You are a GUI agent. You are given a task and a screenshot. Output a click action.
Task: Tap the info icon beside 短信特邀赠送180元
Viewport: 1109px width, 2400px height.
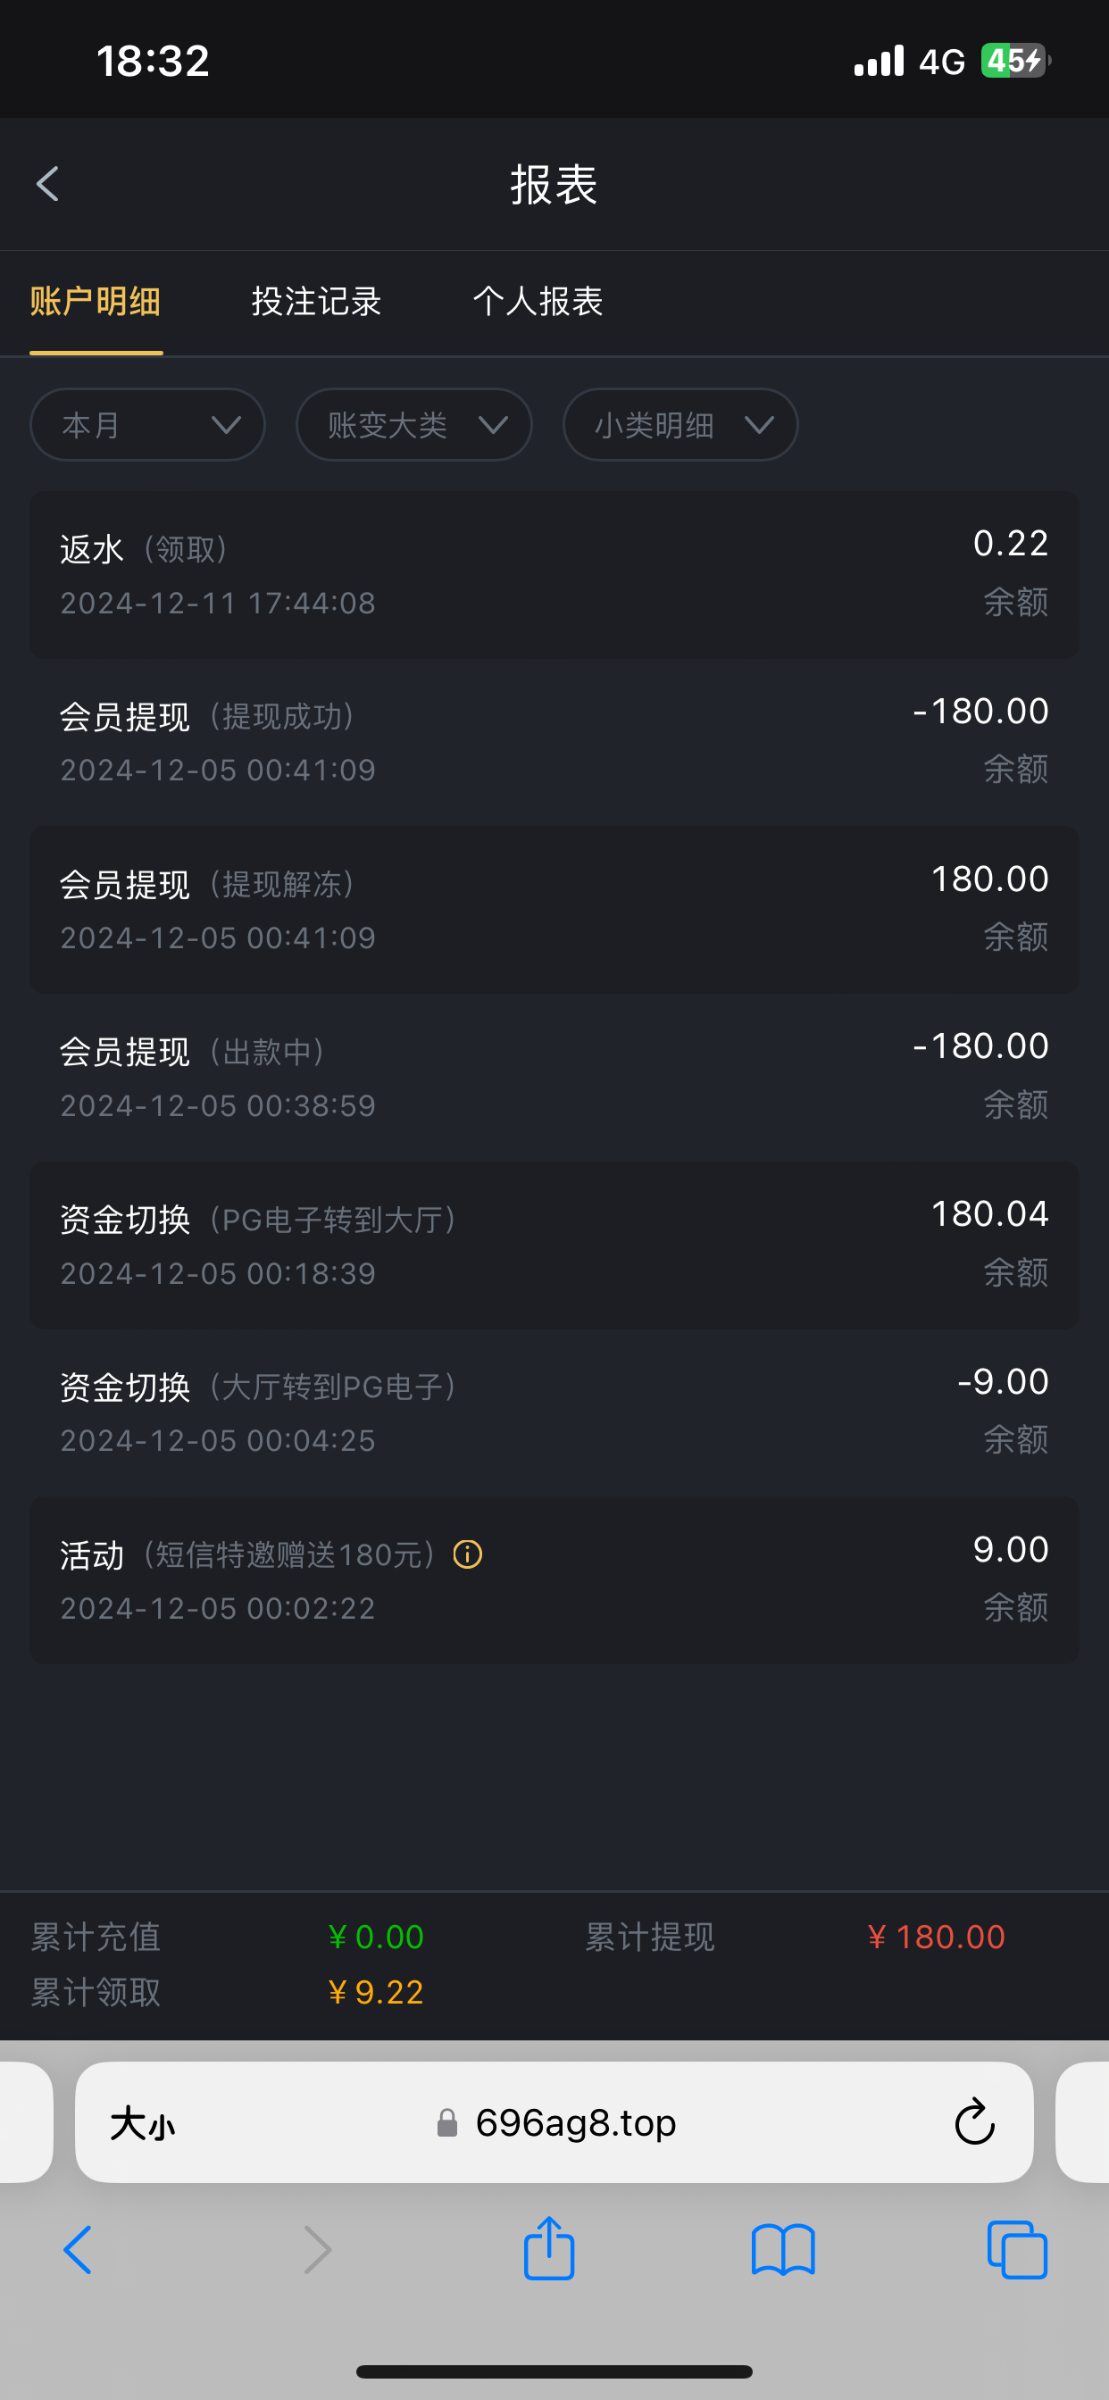tap(467, 1554)
